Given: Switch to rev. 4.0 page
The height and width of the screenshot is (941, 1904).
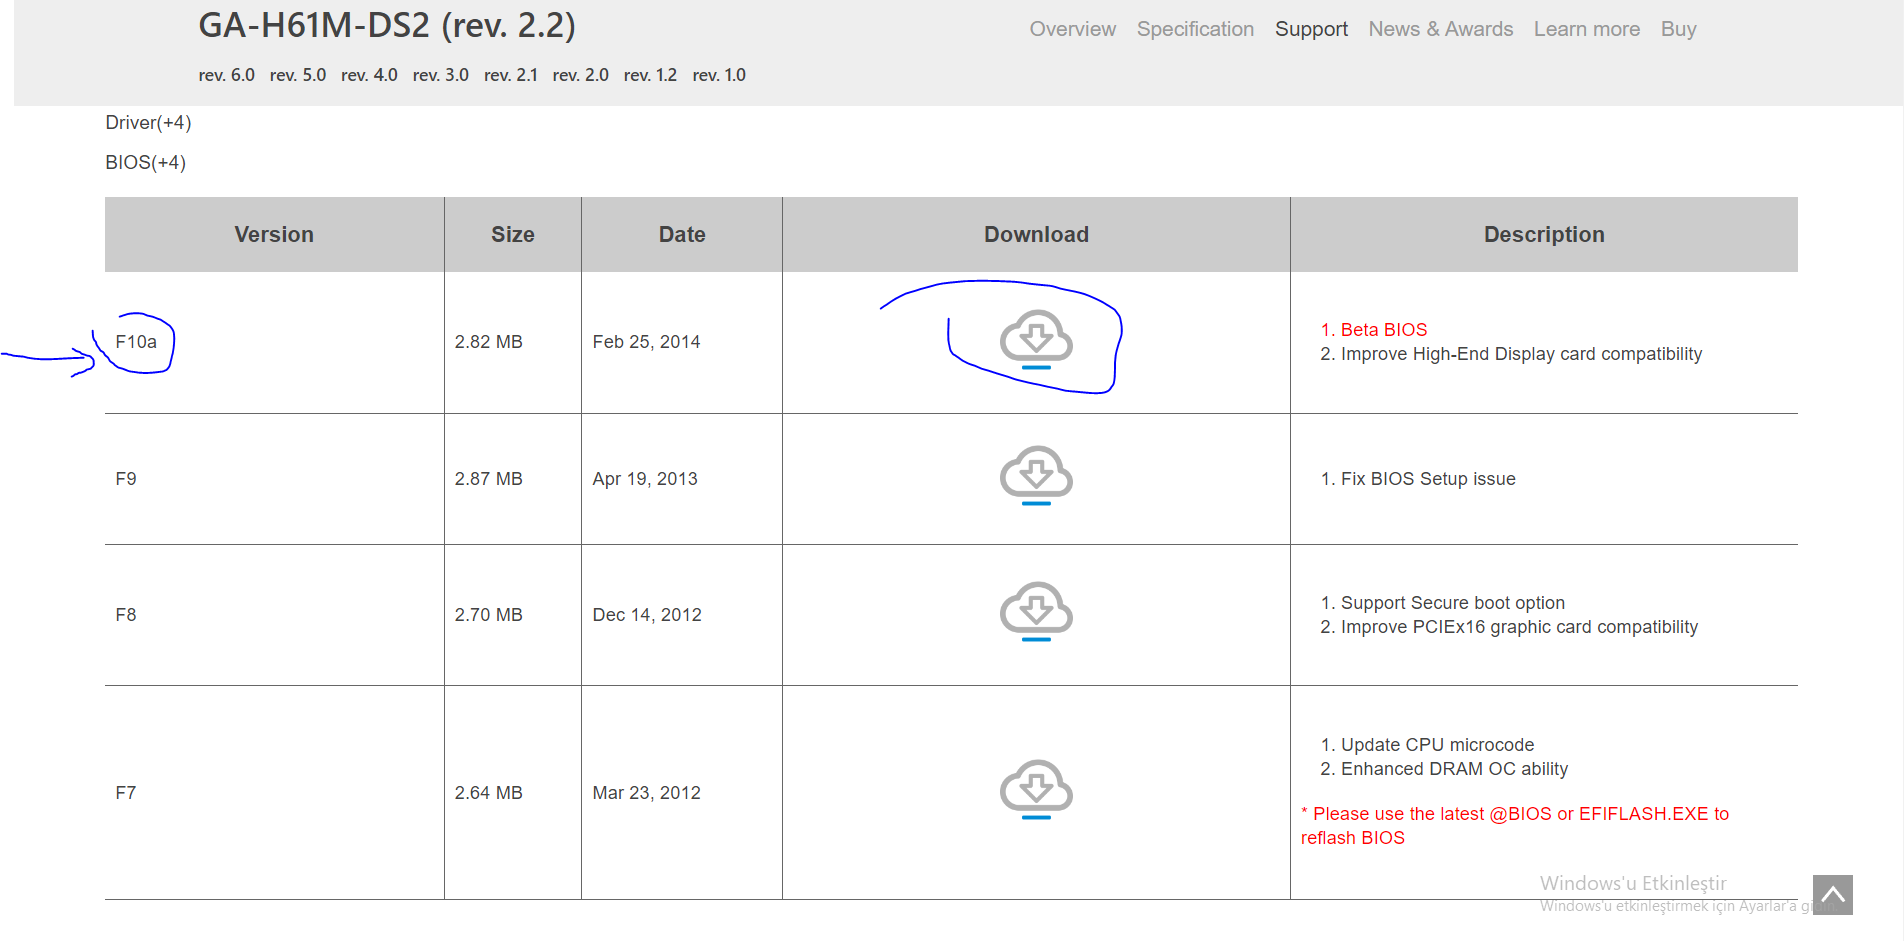Looking at the screenshot, I should click(369, 75).
